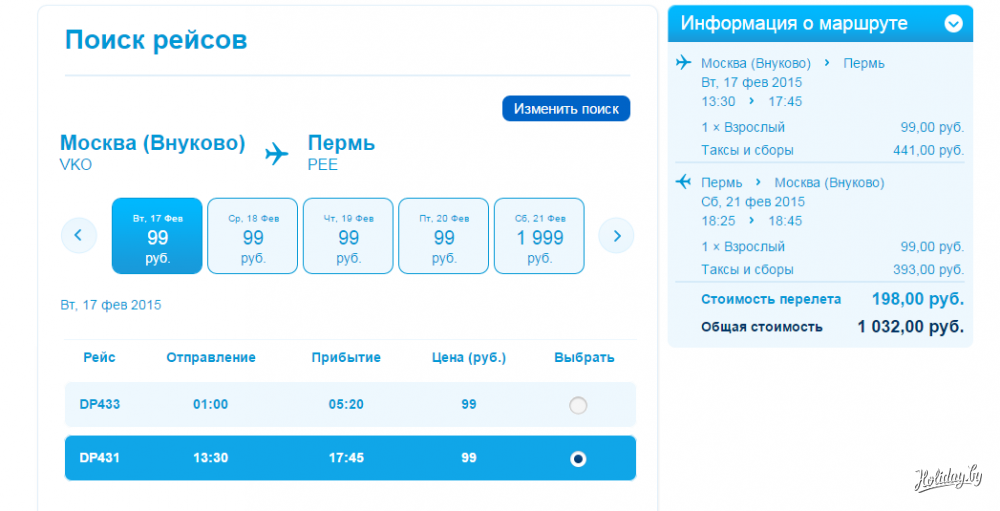This screenshot has height=511, width=1000.
Task: Collapse the Информация о маршруте panel
Action: tap(953, 23)
